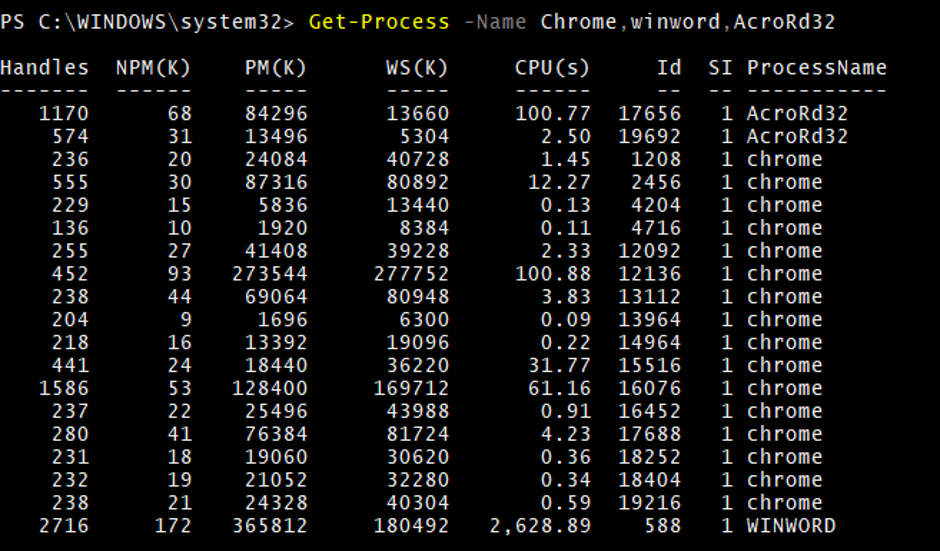This screenshot has height=551, width=940.
Task: Click AcroRd32 process name with Id 17656
Action: [x=797, y=113]
